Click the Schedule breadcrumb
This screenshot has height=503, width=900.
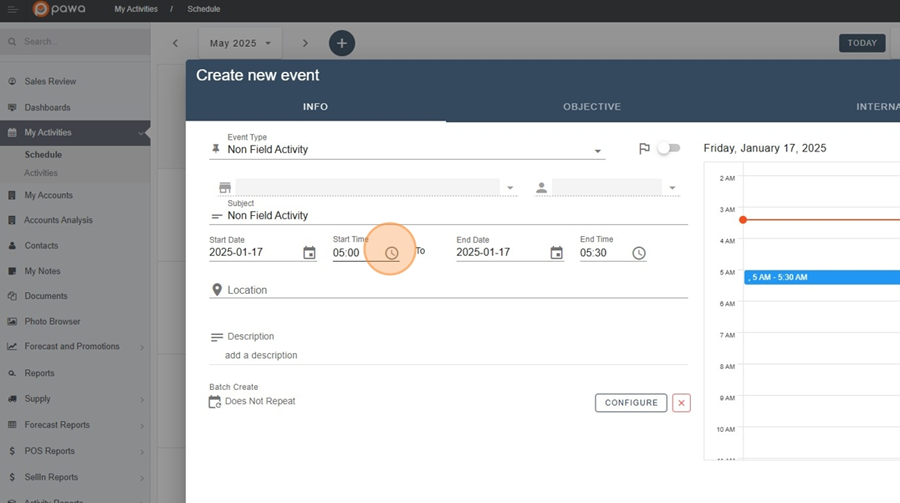[204, 9]
